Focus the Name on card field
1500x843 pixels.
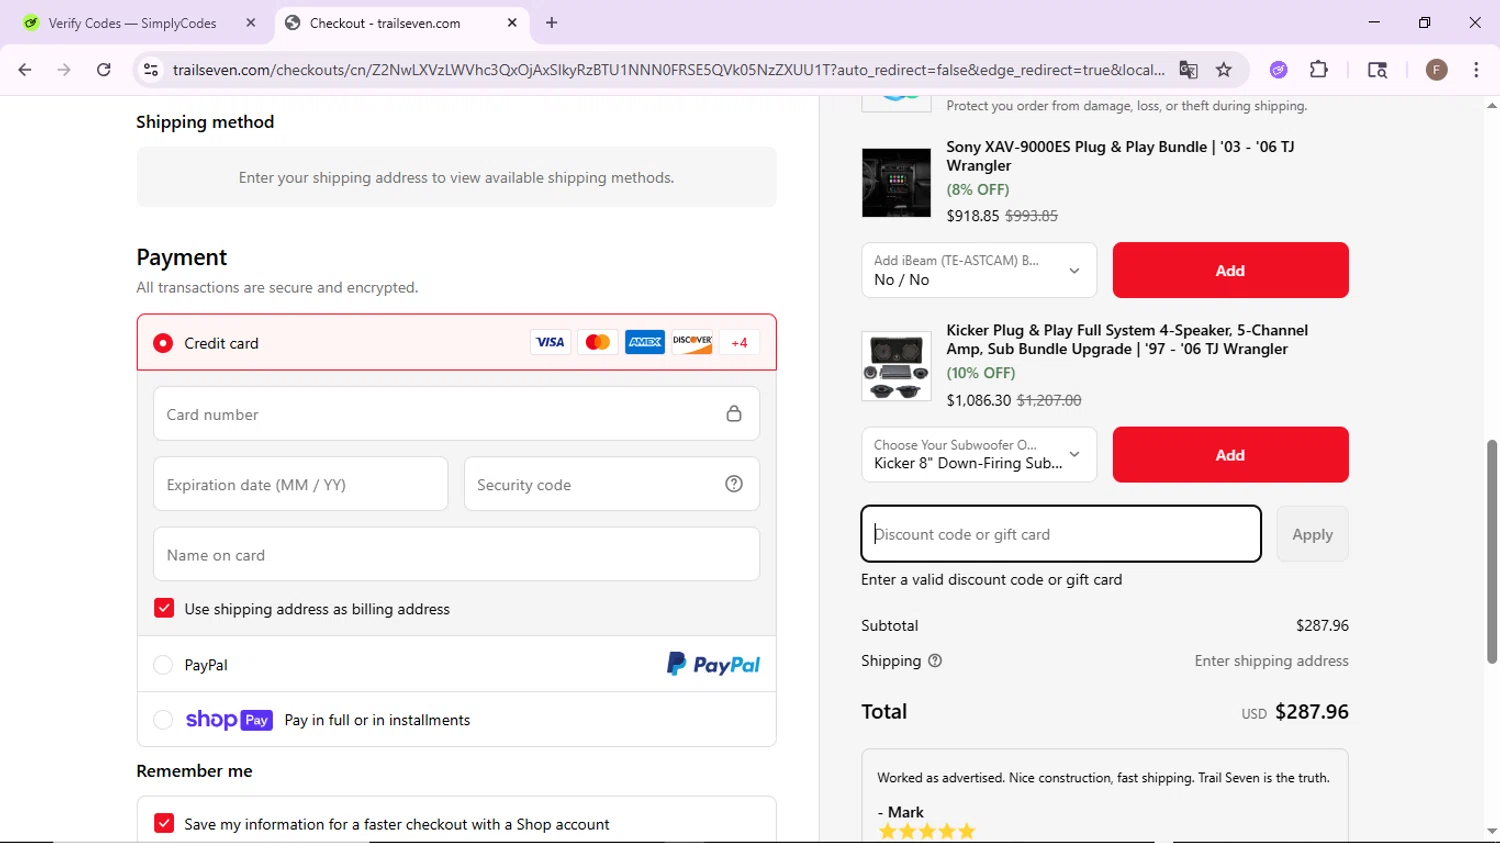point(456,554)
